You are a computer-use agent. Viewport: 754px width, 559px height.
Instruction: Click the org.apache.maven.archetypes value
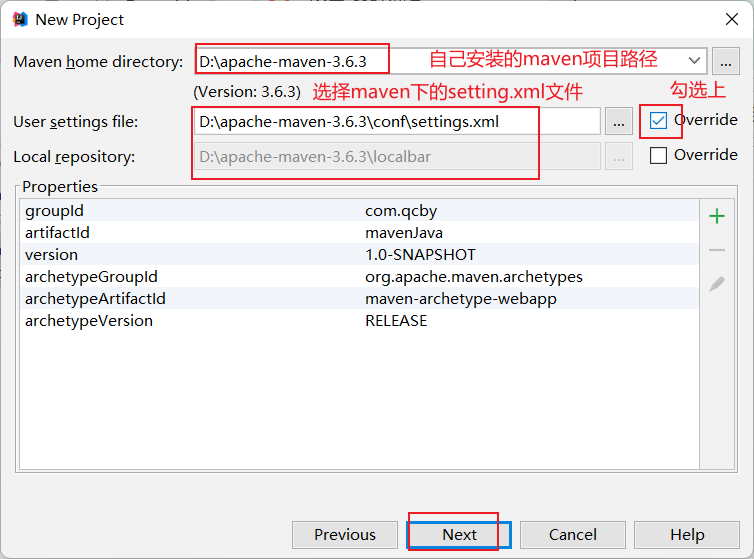474,277
